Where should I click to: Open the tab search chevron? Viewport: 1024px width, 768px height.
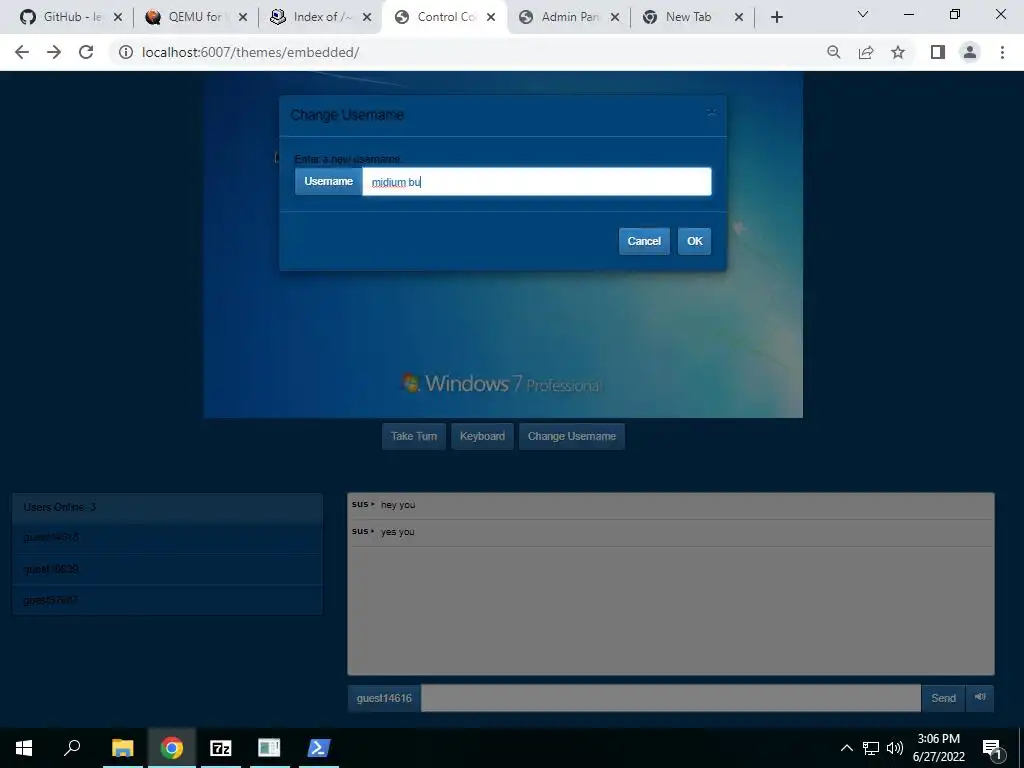click(863, 14)
